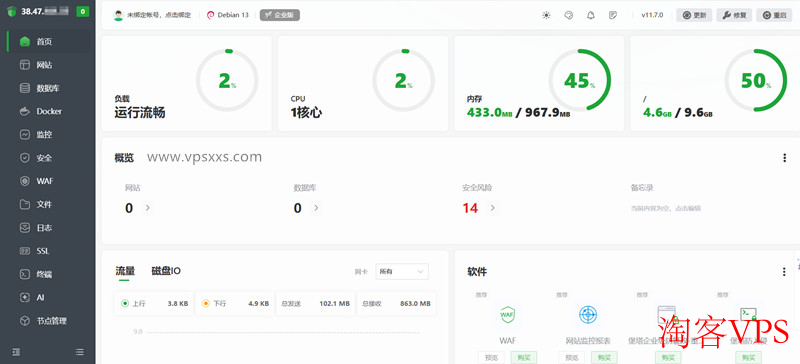Expand 安全风险 chevron next to 14
This screenshot has height=364, width=800.
click(492, 208)
